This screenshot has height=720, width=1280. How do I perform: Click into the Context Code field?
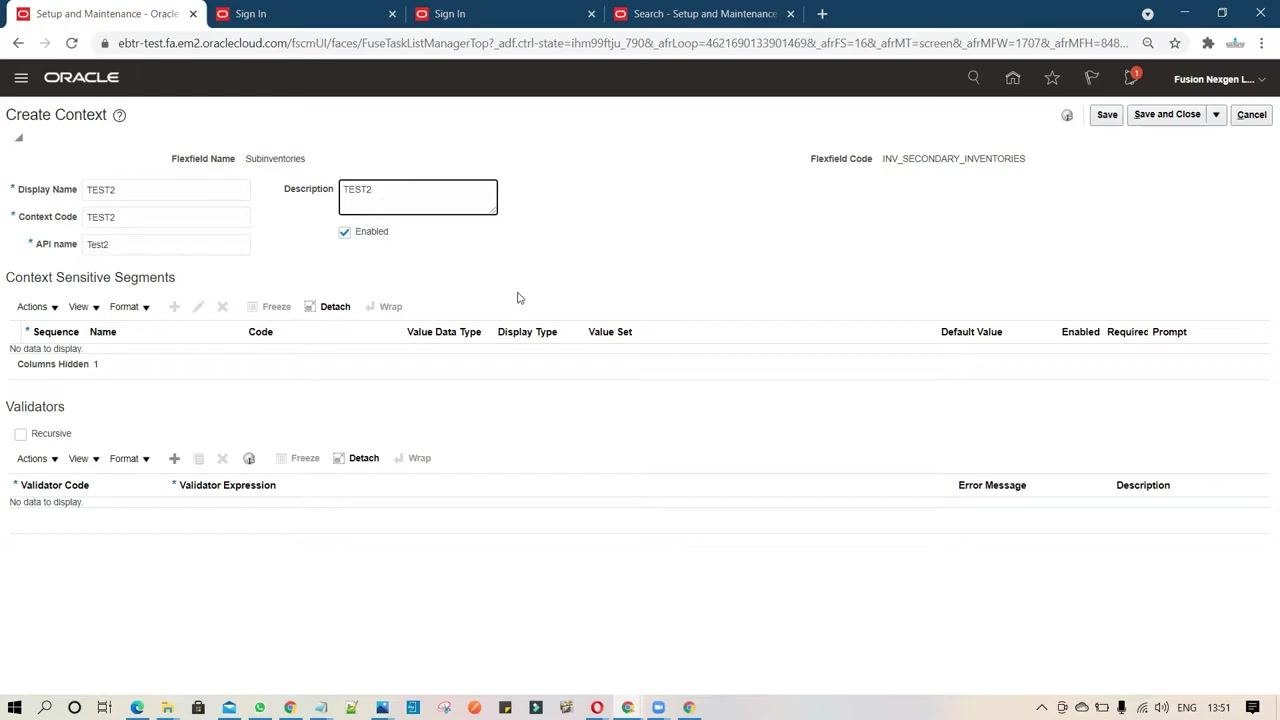[166, 217]
